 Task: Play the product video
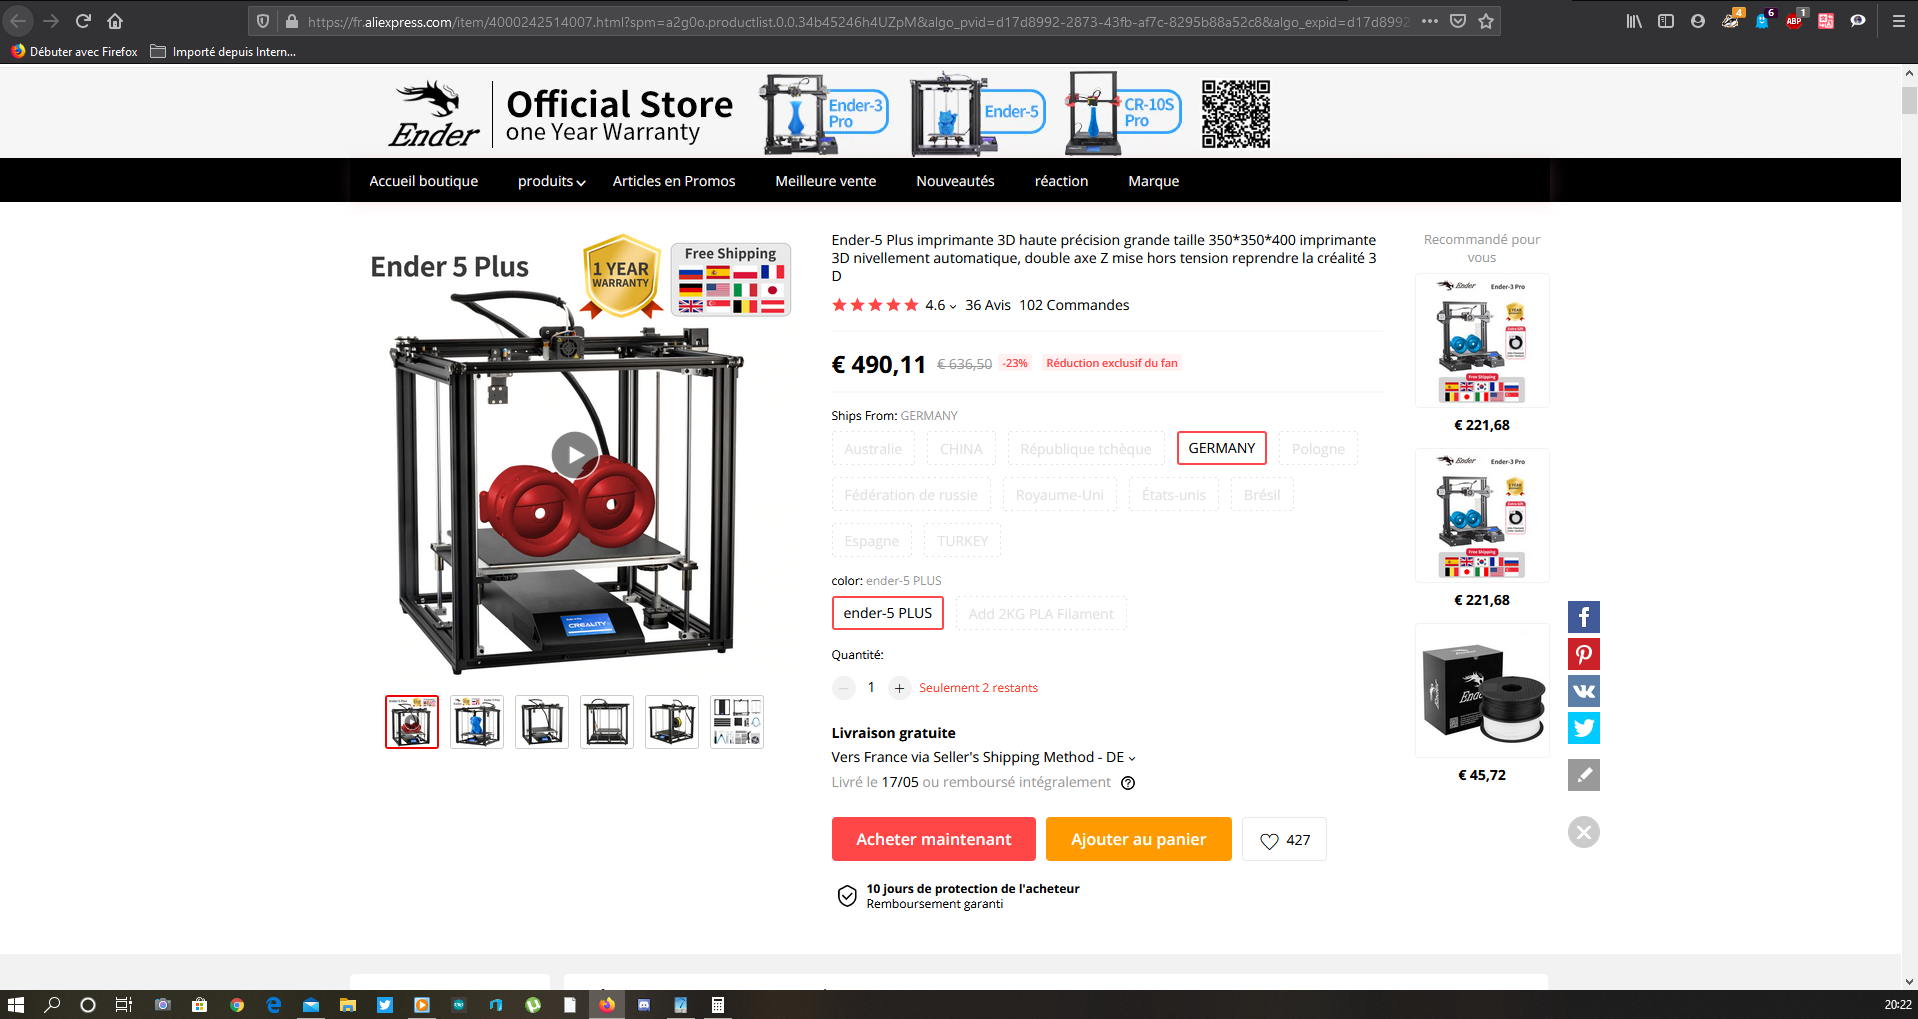tap(575, 455)
